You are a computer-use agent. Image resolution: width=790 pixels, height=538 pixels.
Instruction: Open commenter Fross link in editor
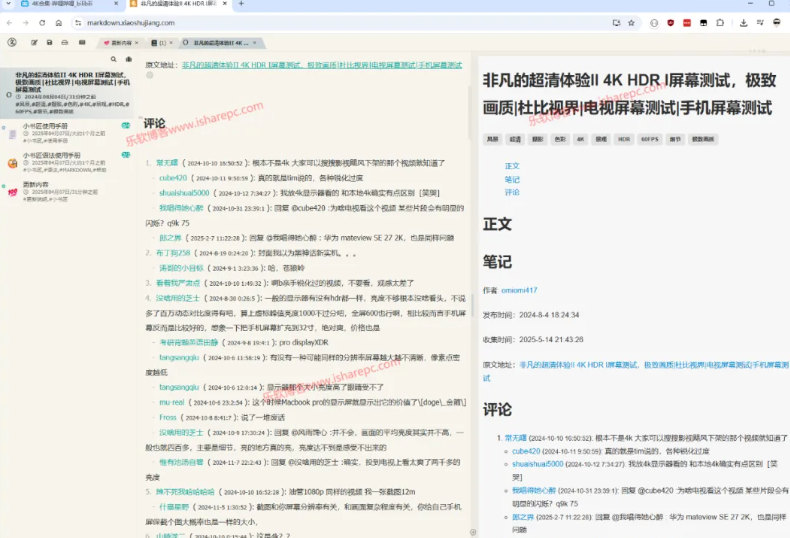tap(168, 418)
